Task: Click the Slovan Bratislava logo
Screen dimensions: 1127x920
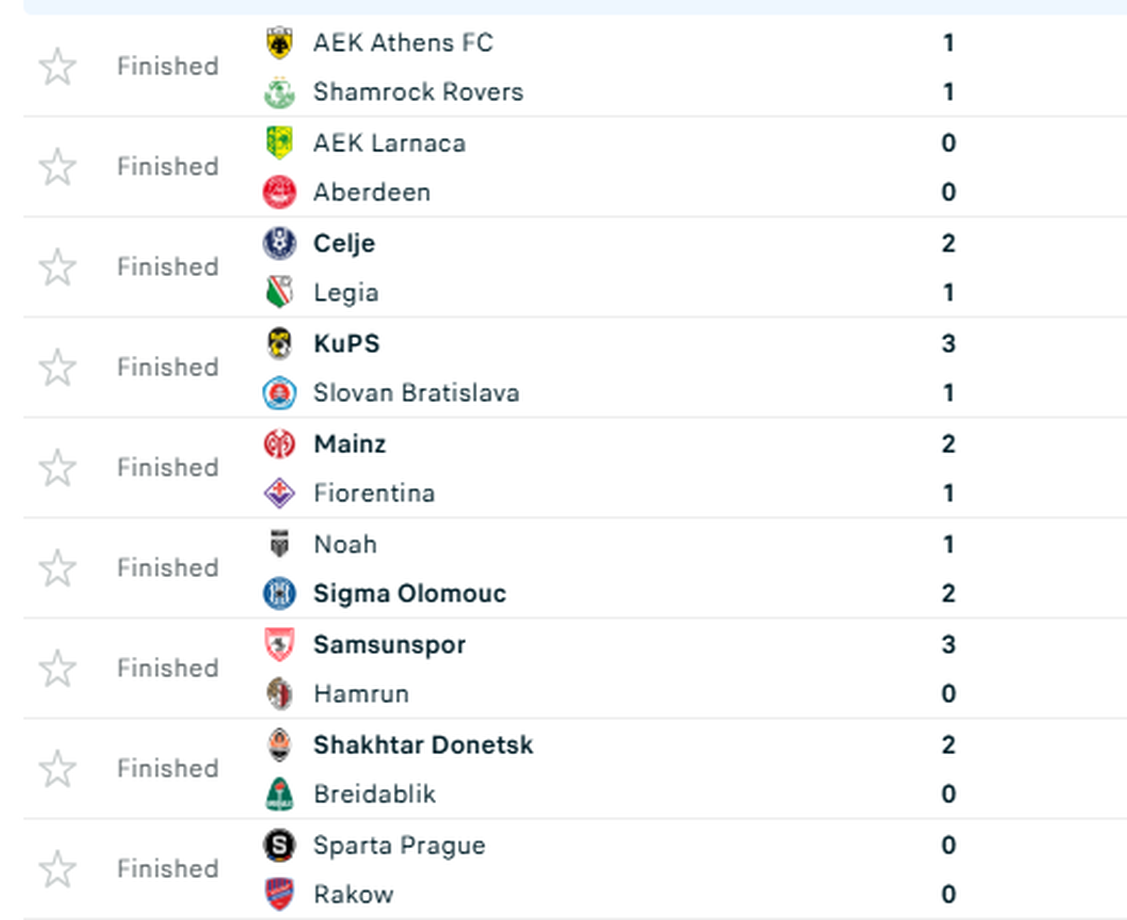Action: pyautogui.click(x=279, y=393)
